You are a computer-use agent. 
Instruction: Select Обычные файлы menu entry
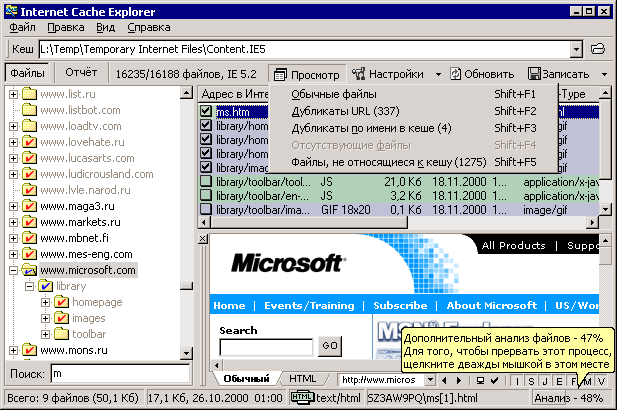[x=413, y=94]
